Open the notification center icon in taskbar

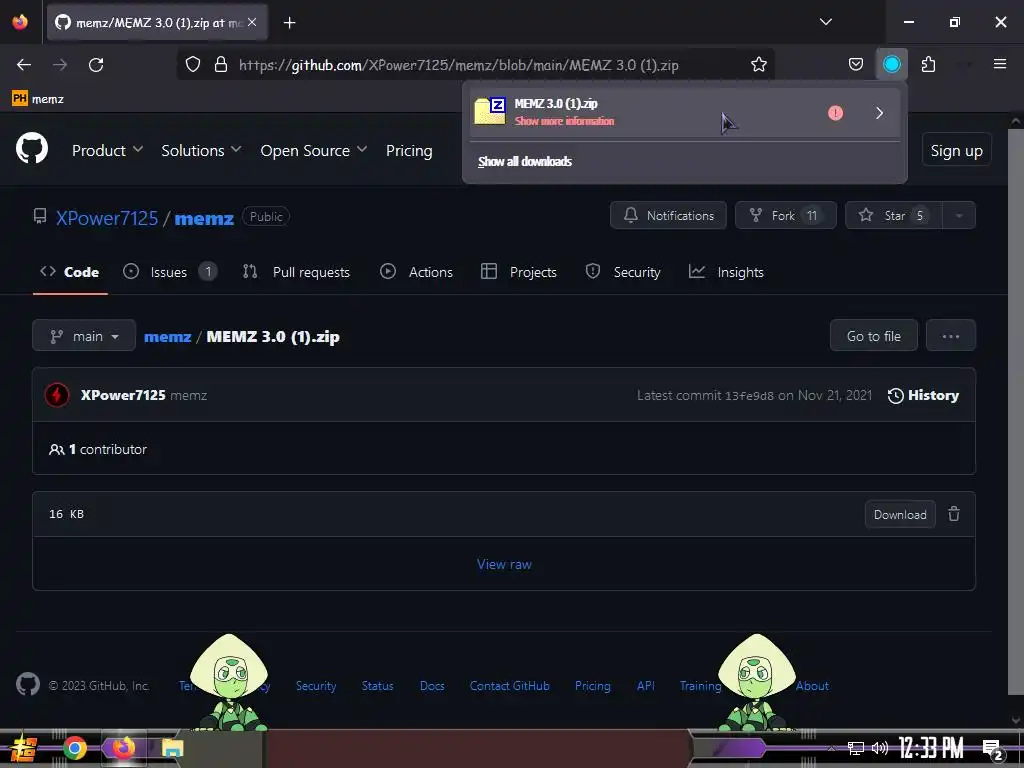tap(993, 750)
